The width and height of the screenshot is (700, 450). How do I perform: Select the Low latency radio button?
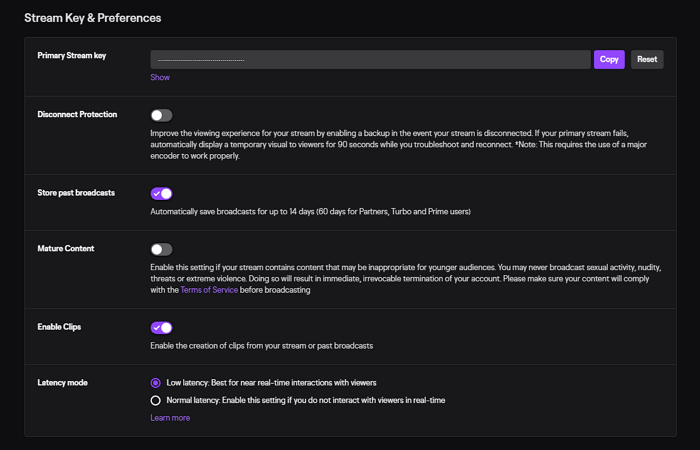155,382
